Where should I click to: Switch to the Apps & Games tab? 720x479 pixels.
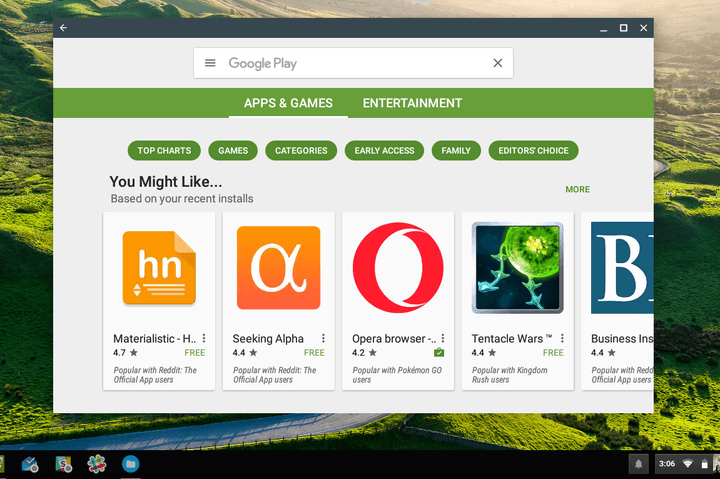(288, 103)
